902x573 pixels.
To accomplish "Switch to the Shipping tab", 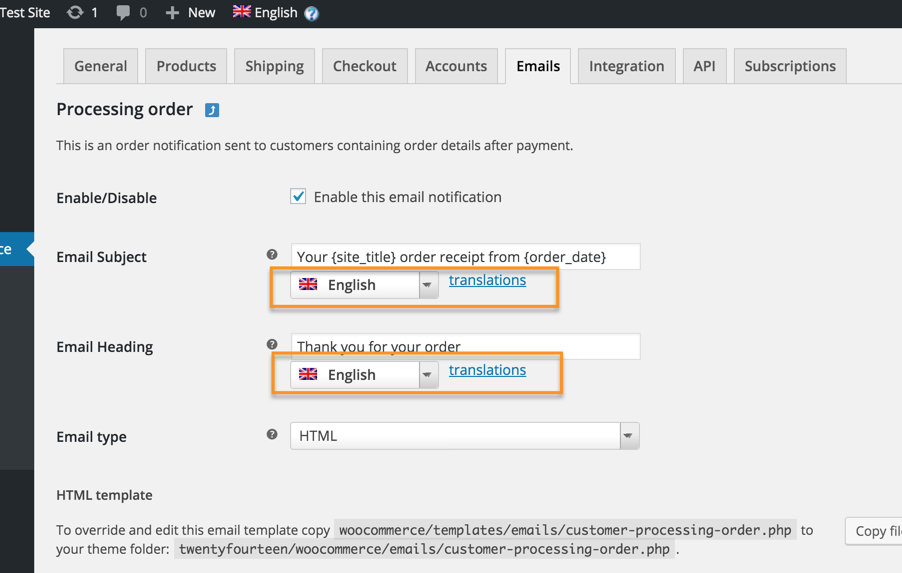I will 274,66.
